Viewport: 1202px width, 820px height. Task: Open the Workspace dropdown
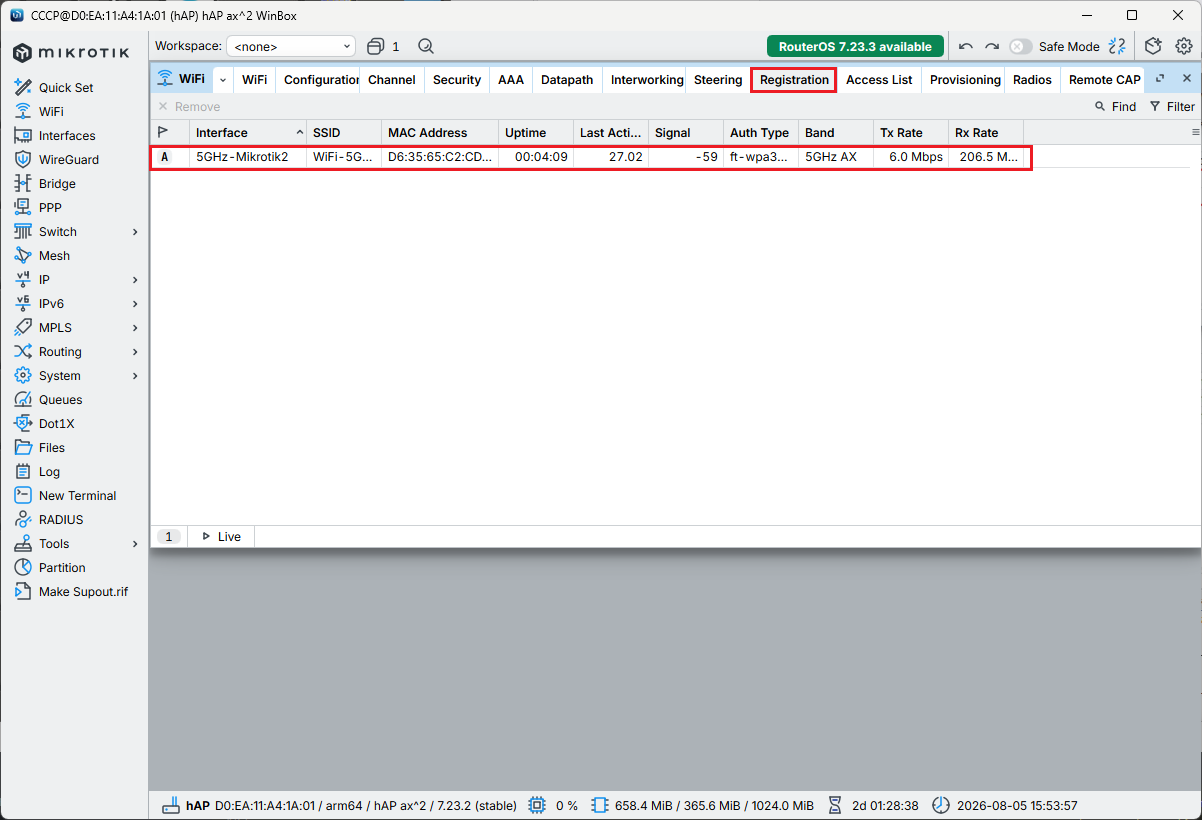click(x=291, y=46)
